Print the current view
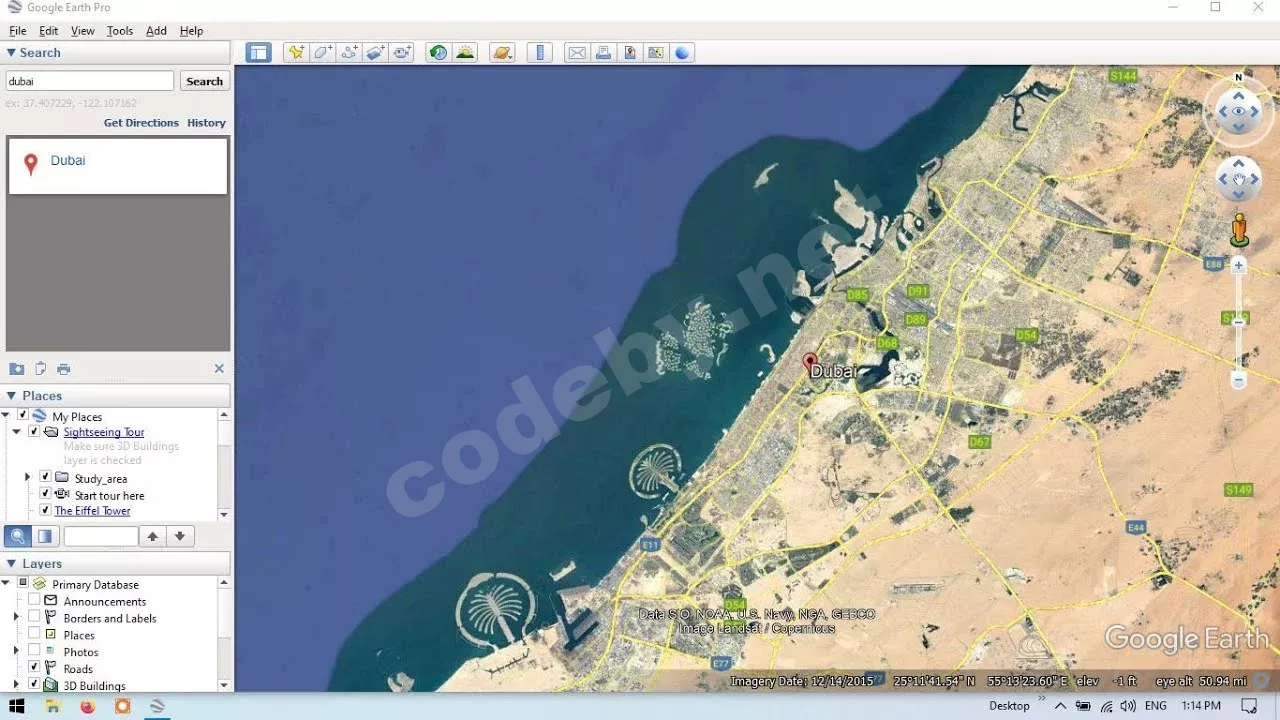 click(x=603, y=53)
